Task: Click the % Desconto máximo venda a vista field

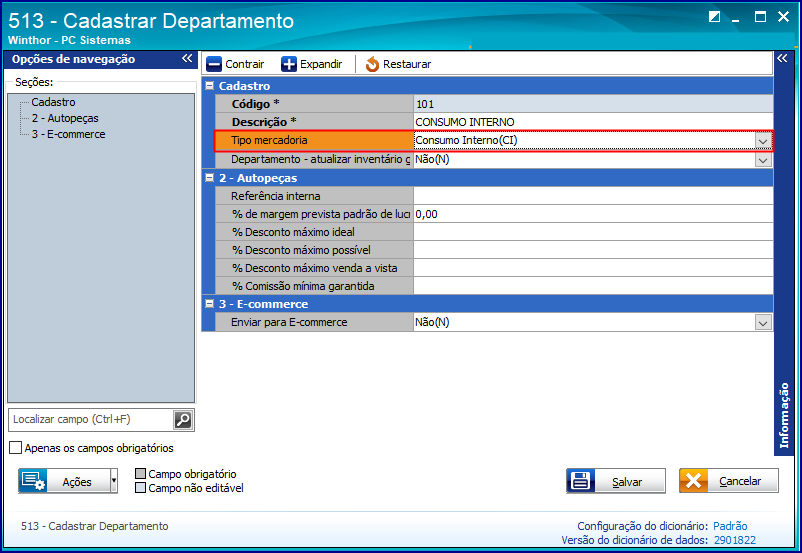Action: point(593,268)
